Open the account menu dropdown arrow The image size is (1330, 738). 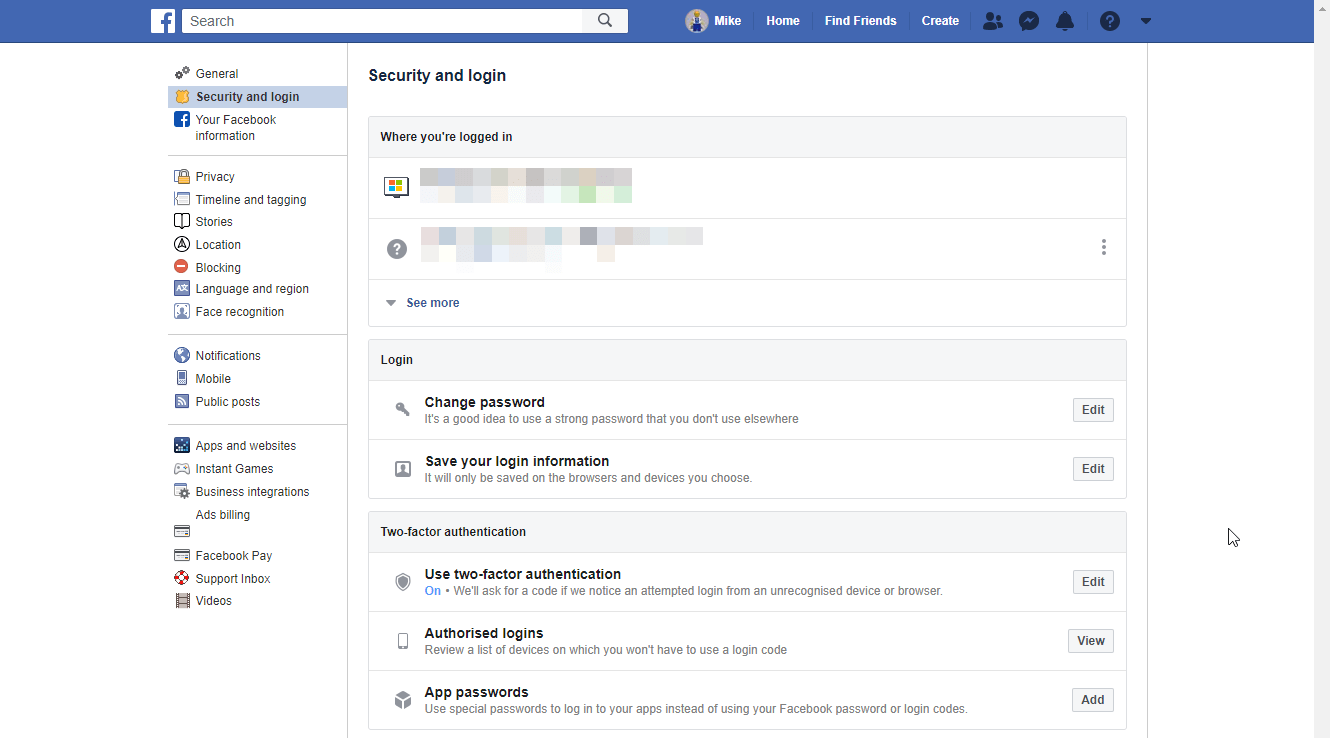click(1146, 21)
